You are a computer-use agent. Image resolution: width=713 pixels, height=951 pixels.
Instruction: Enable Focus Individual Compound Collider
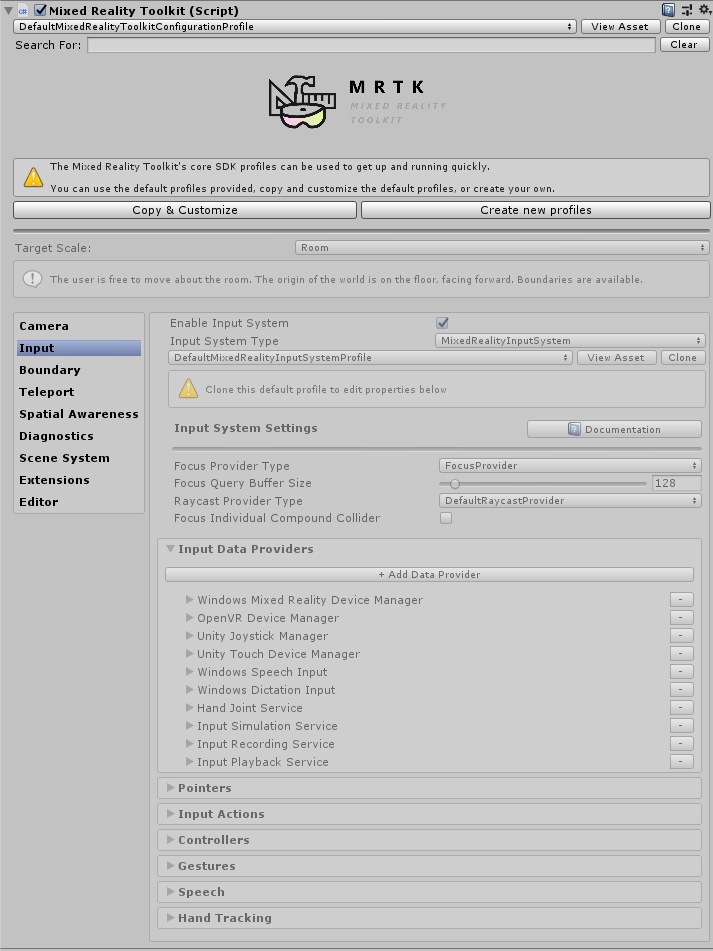[x=446, y=518]
